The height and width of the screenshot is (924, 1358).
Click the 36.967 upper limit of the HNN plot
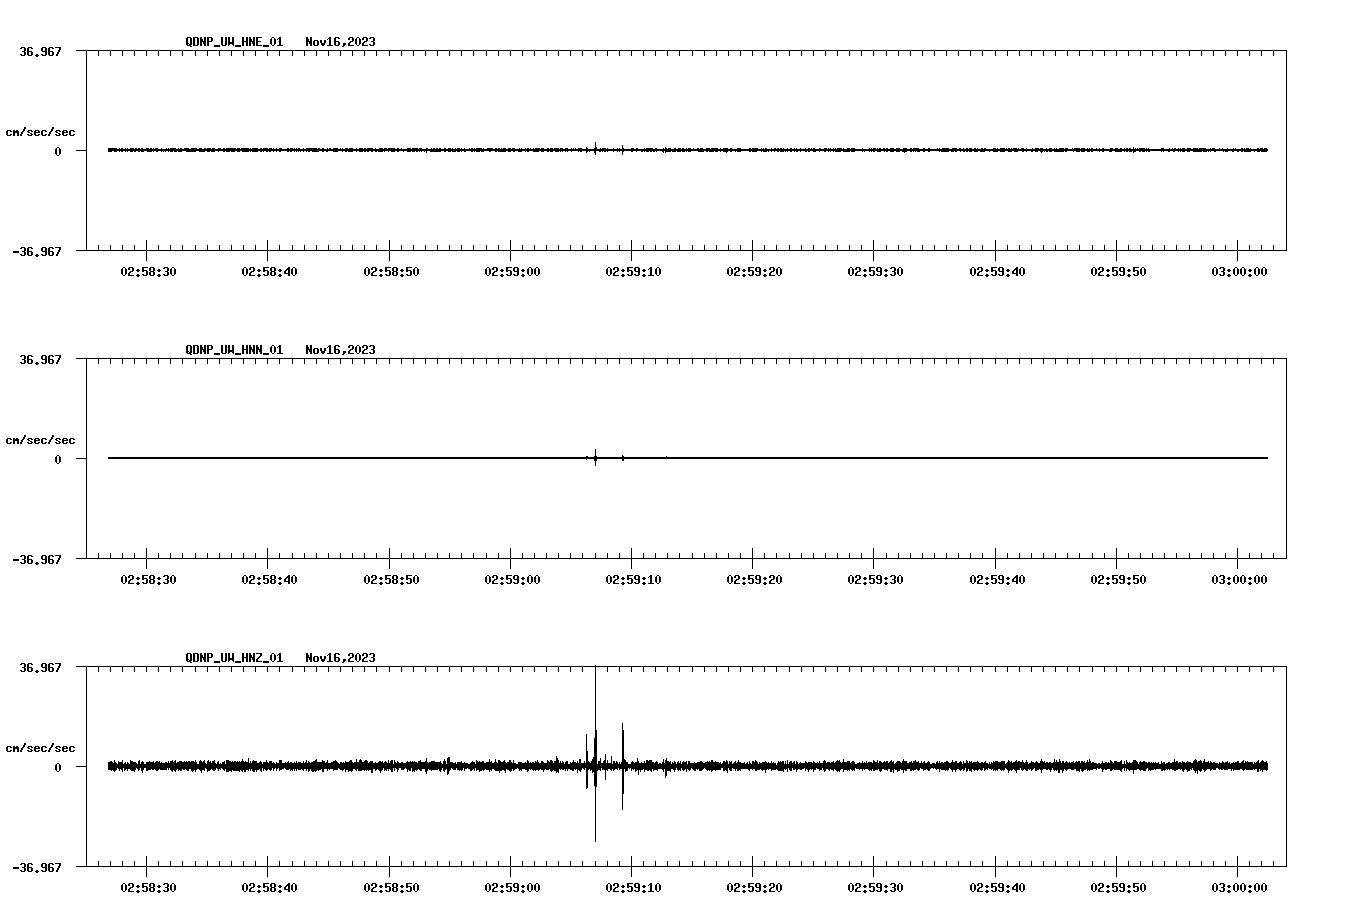(x=40, y=359)
